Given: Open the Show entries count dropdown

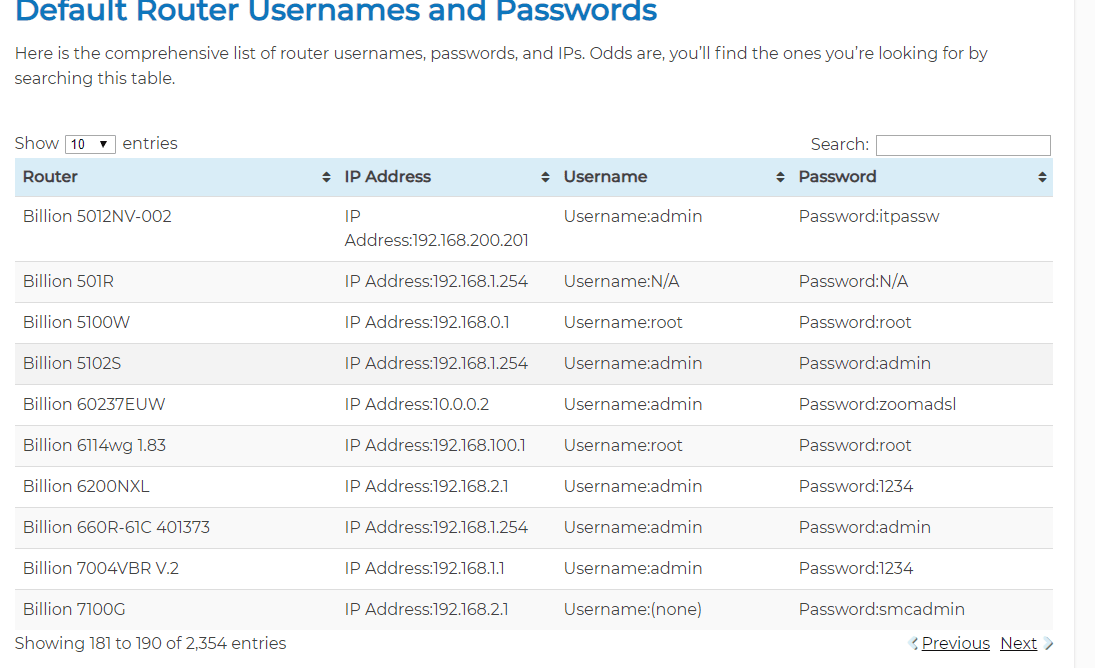Looking at the screenshot, I should pos(90,144).
